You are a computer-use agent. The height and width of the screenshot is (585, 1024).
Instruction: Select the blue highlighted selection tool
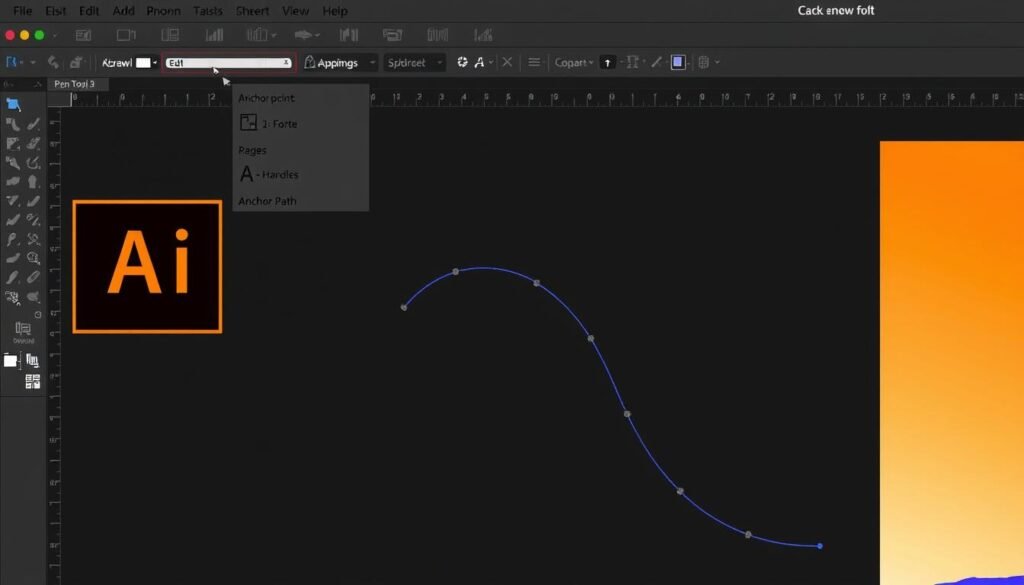tap(13, 104)
